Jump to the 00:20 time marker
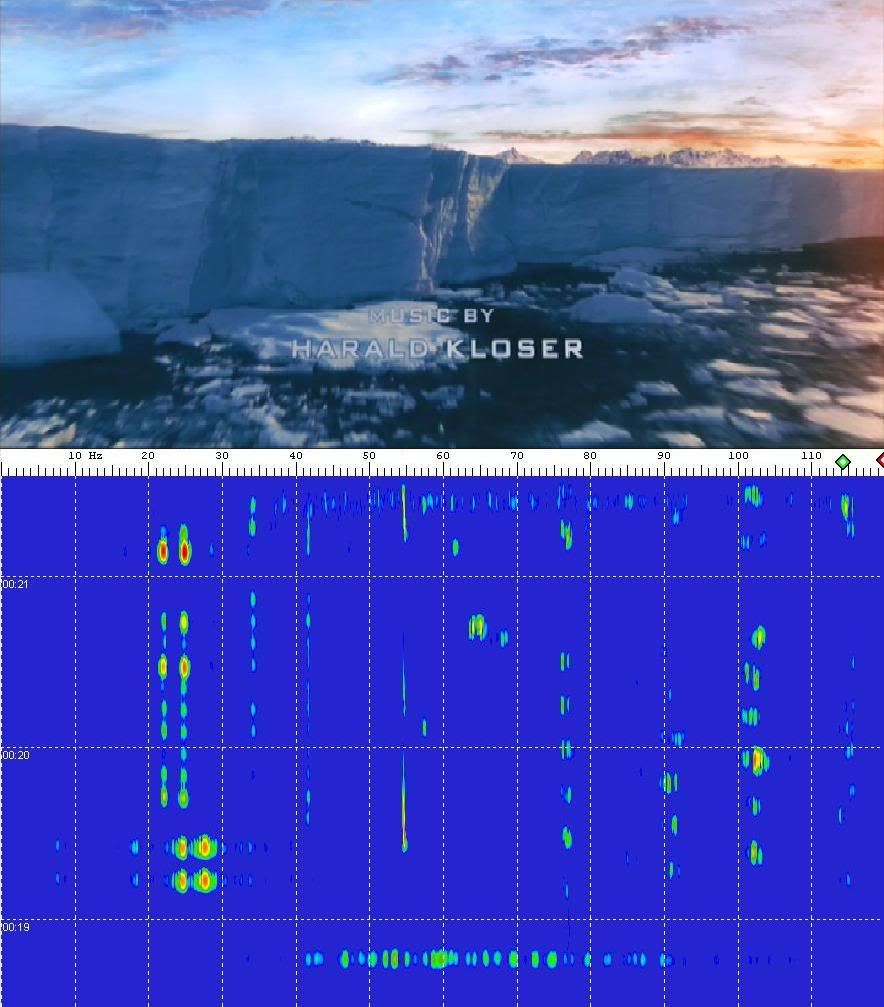 tap(15, 755)
